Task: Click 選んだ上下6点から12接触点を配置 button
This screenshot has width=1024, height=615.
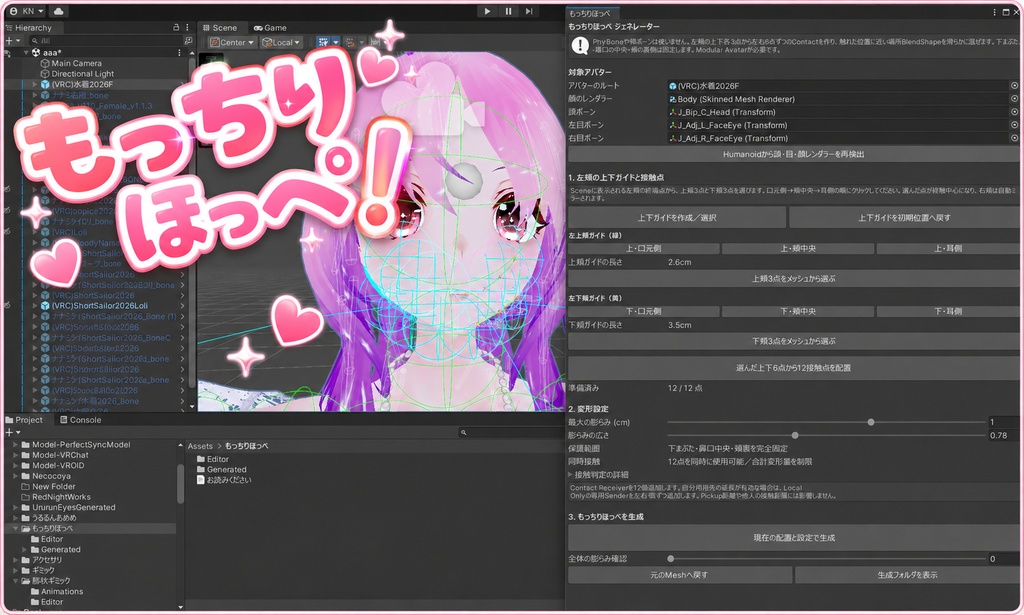Action: [793, 368]
